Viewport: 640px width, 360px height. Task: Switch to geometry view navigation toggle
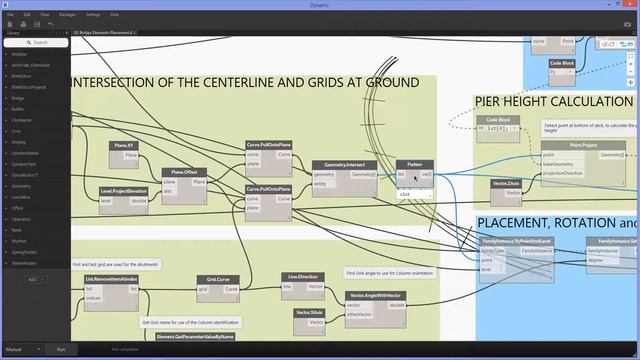(x=608, y=44)
